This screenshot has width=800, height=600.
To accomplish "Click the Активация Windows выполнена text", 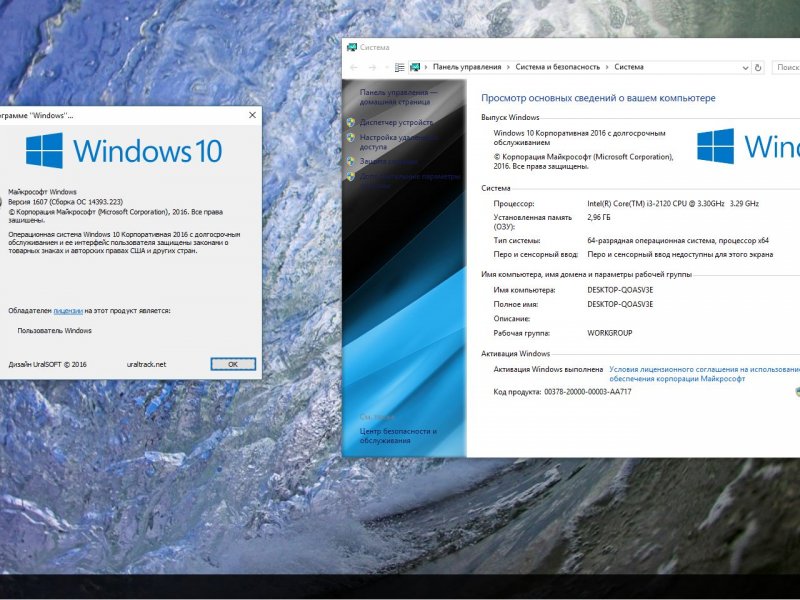I will 548,369.
